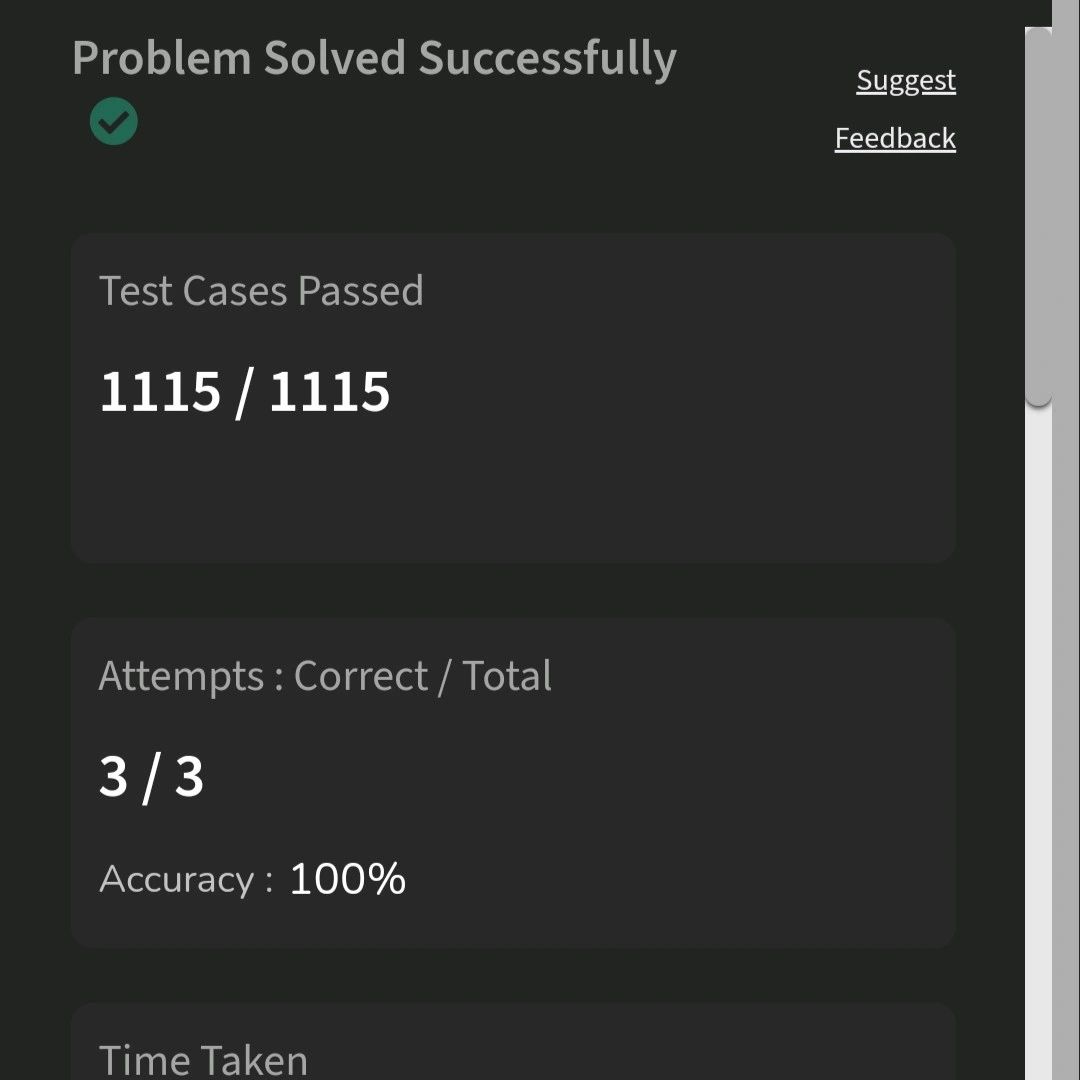Click the scrollbar track below the thumb
Viewport: 1080px width, 1080px height.
(1038, 744)
